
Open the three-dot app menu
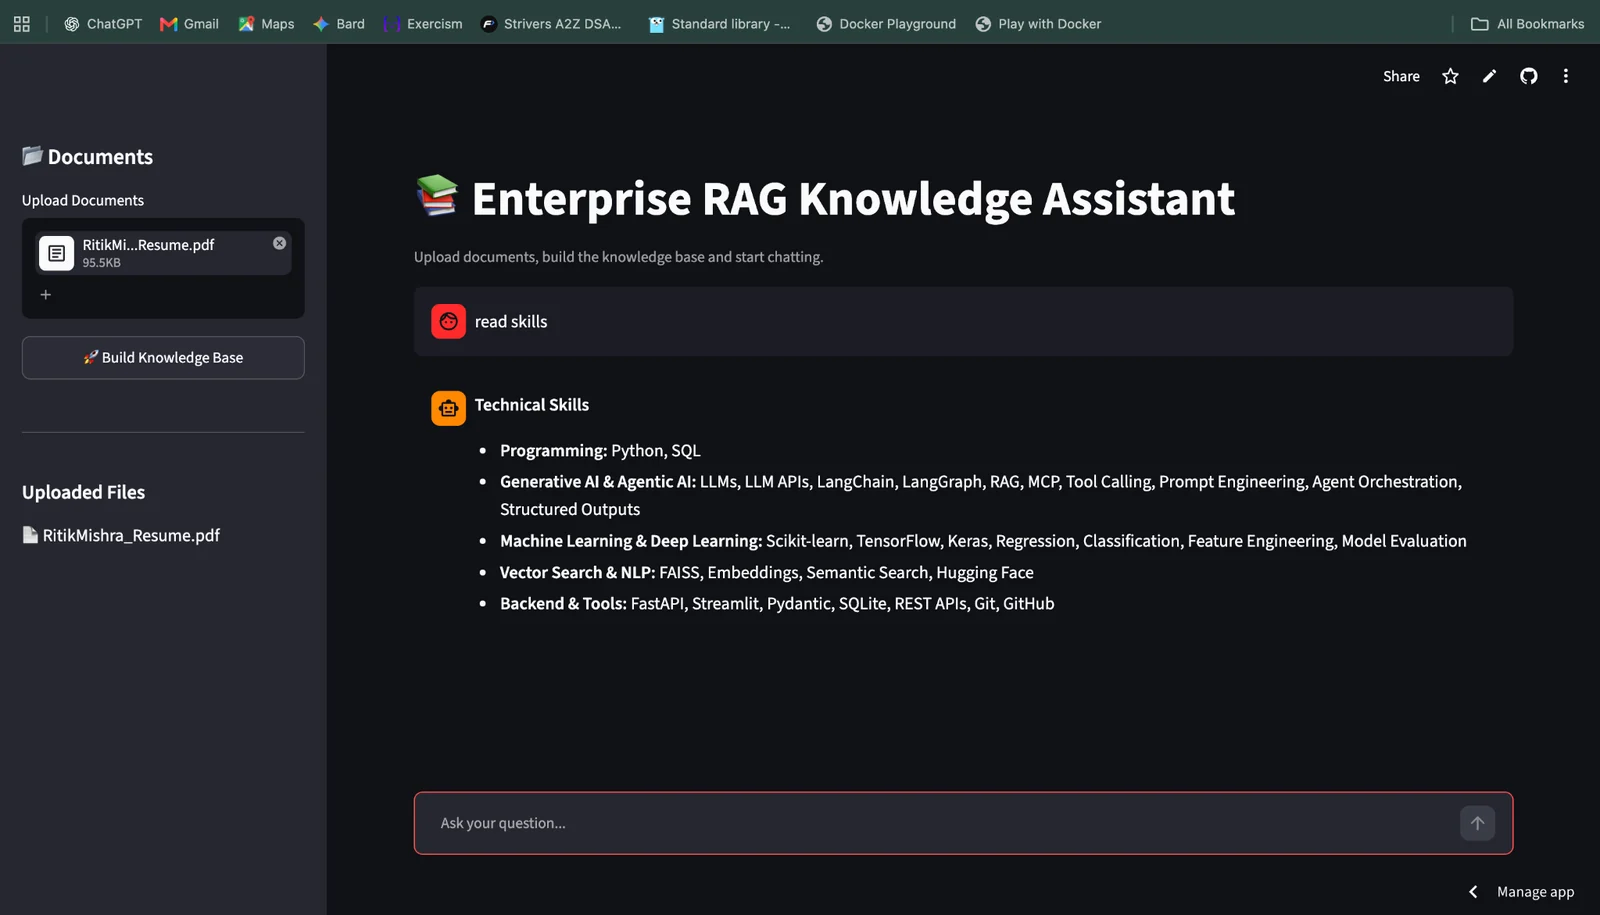tap(1565, 76)
